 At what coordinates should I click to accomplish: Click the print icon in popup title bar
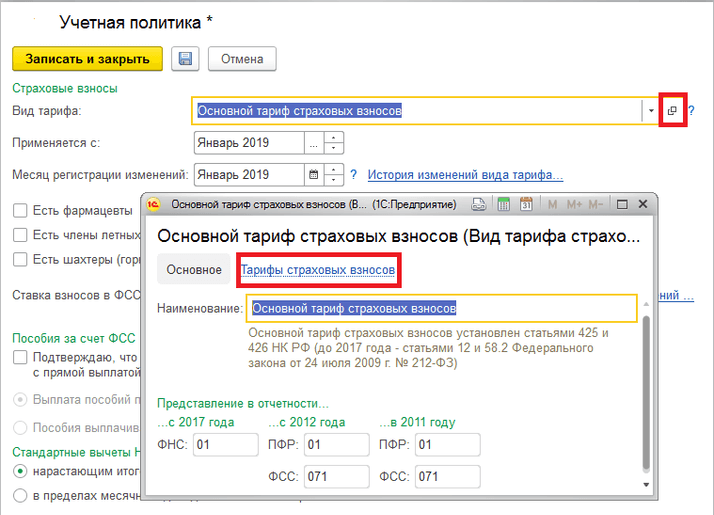coord(479,204)
